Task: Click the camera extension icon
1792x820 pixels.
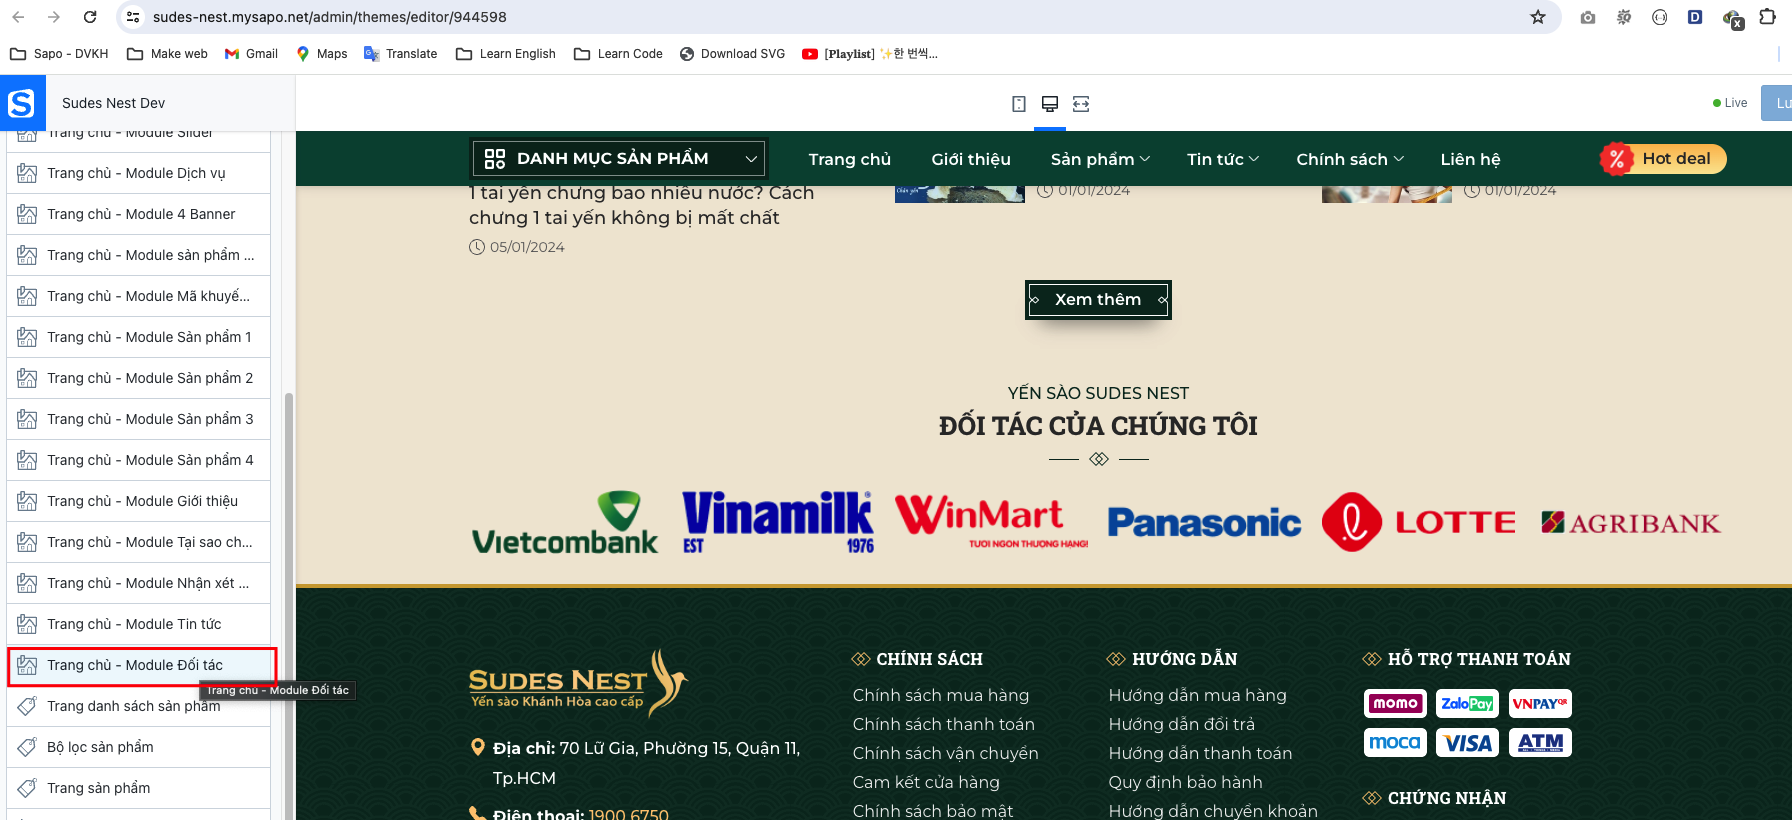Action: click(x=1588, y=17)
